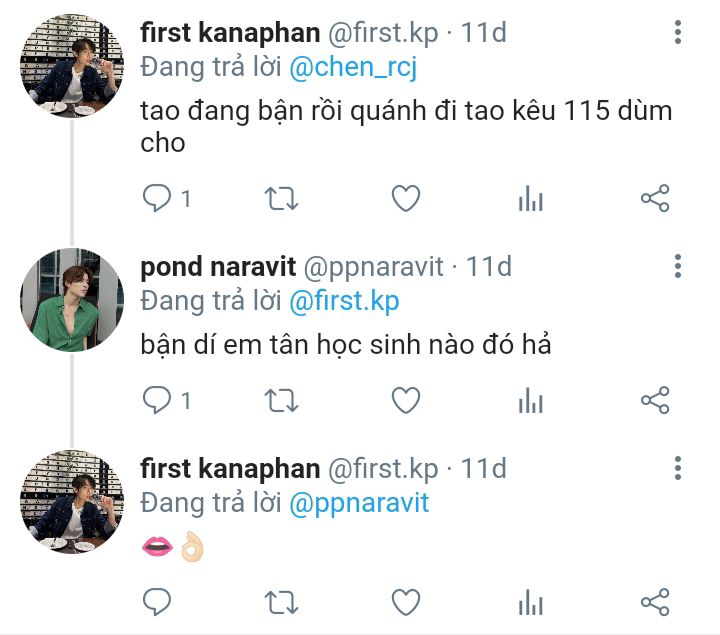
Task: View analytics of the top tweet
Action: point(530,199)
